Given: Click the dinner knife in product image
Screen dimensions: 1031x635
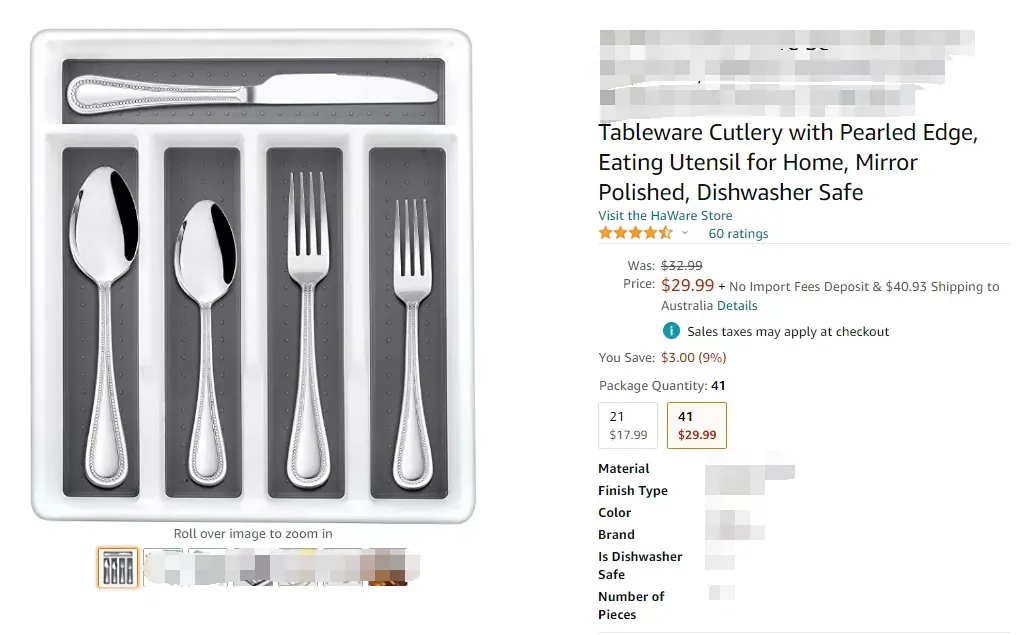Looking at the screenshot, I should (x=253, y=93).
